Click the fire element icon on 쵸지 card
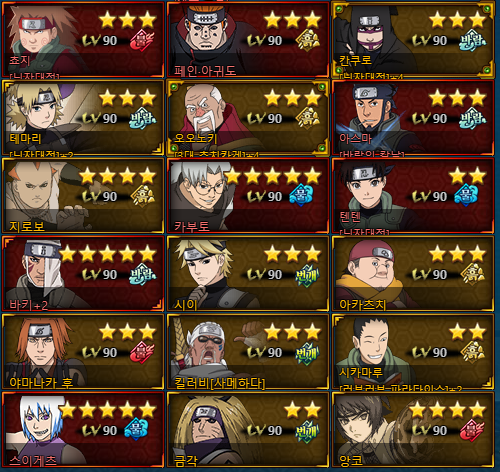The image size is (500, 472). click(142, 40)
